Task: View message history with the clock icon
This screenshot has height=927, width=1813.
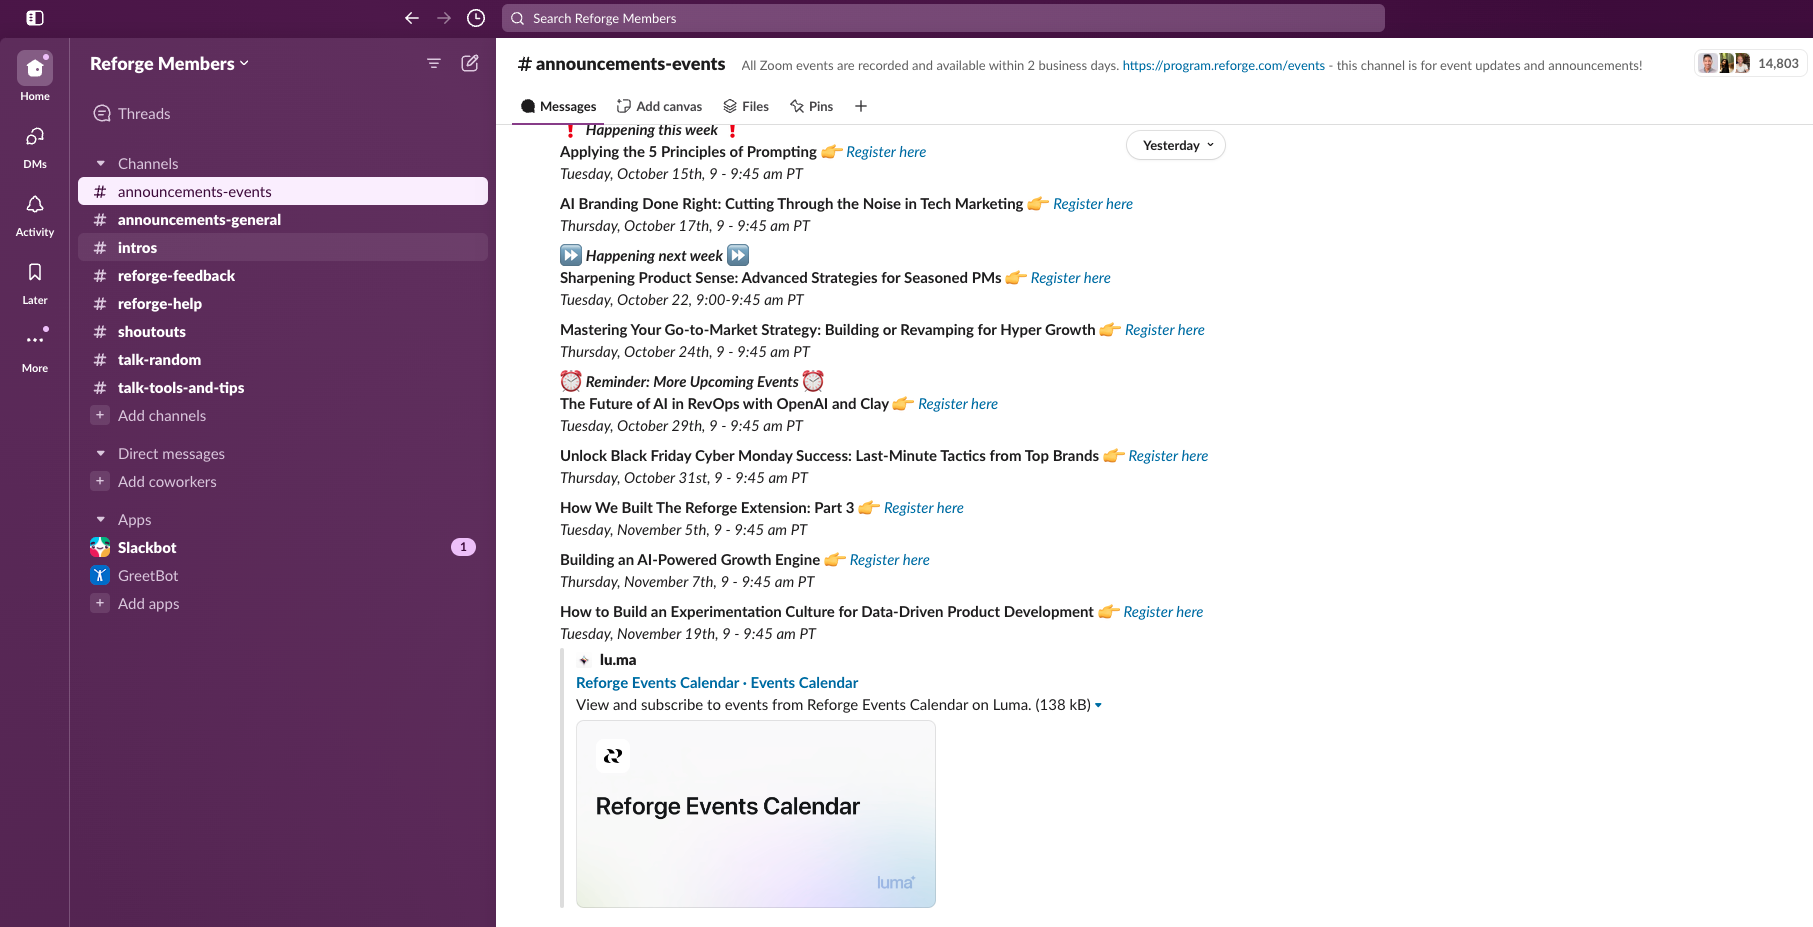Action: 475,17
